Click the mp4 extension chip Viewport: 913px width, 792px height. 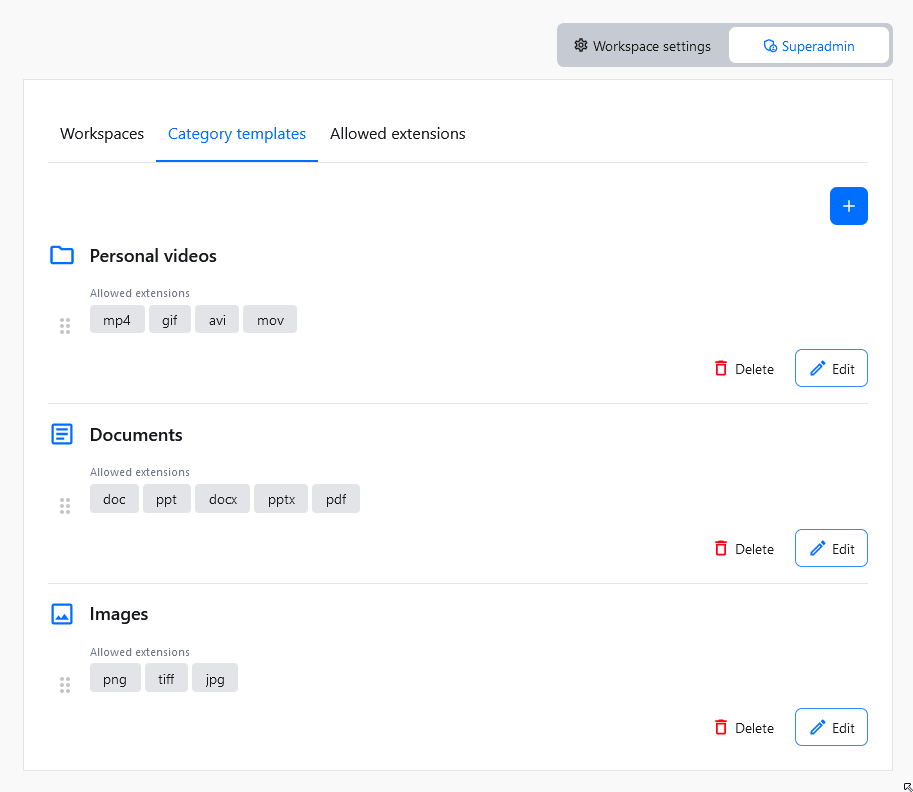click(x=117, y=320)
